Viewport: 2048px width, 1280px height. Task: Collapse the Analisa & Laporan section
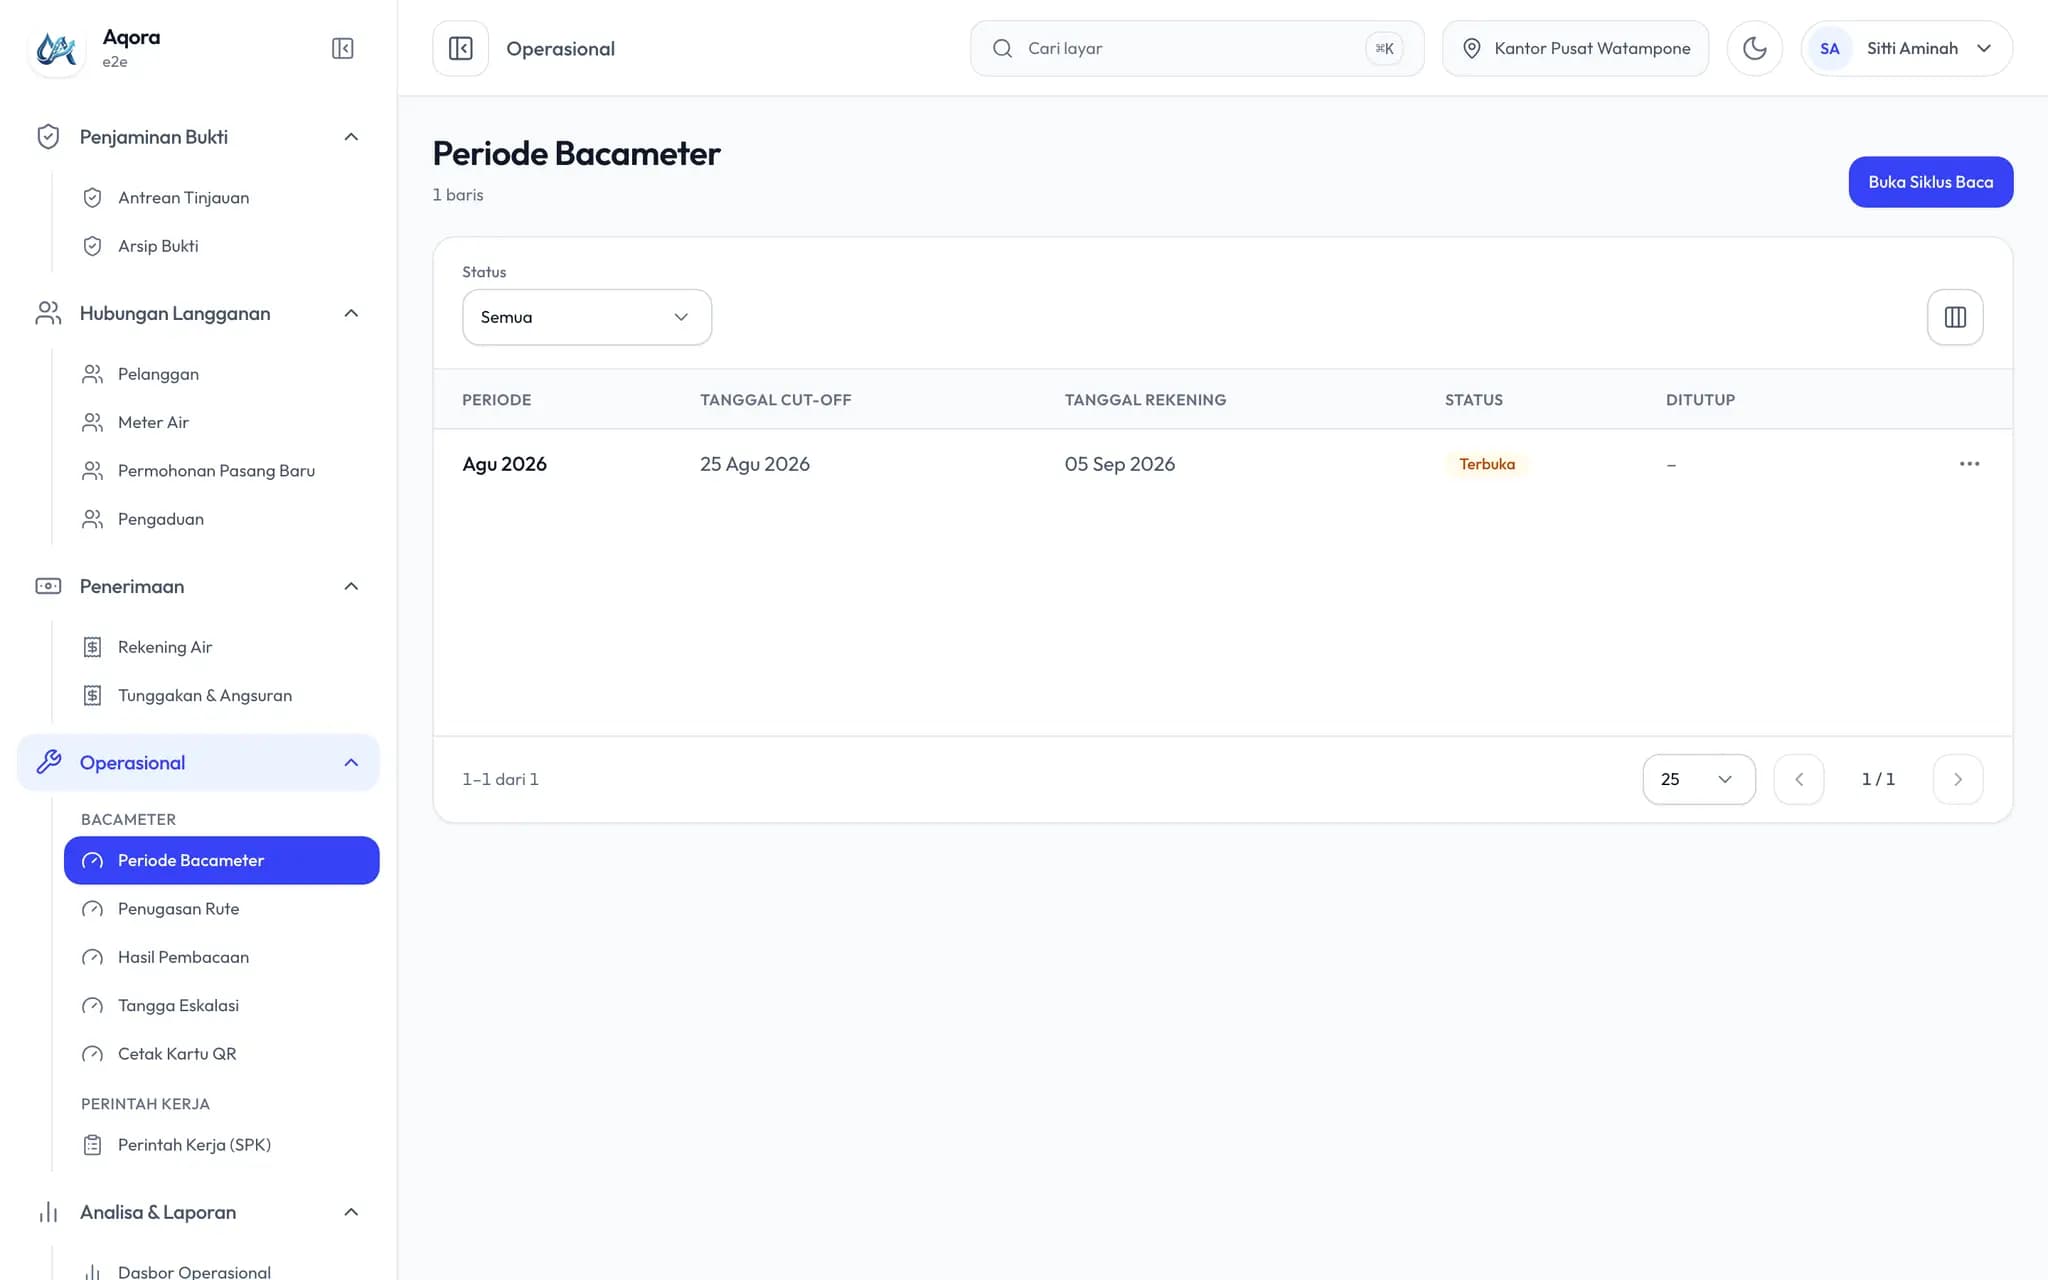(x=351, y=1212)
